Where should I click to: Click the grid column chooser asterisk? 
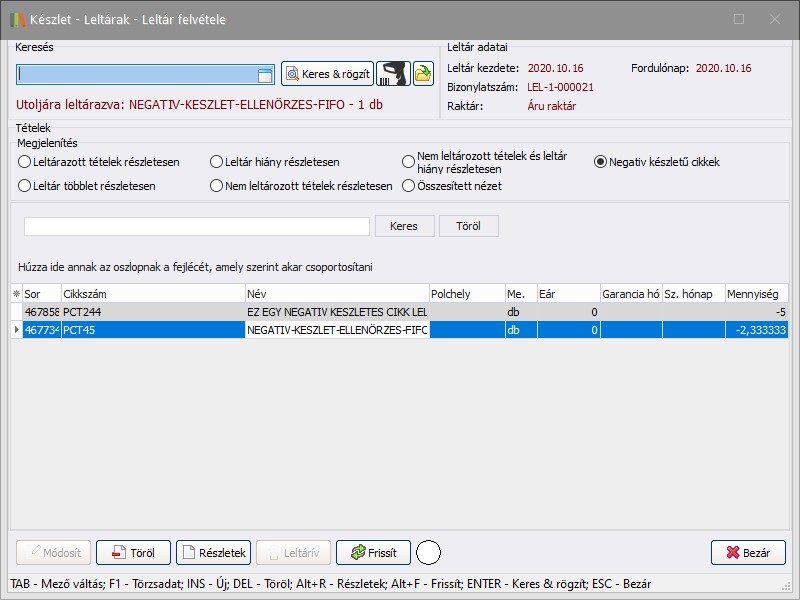pos(15,294)
